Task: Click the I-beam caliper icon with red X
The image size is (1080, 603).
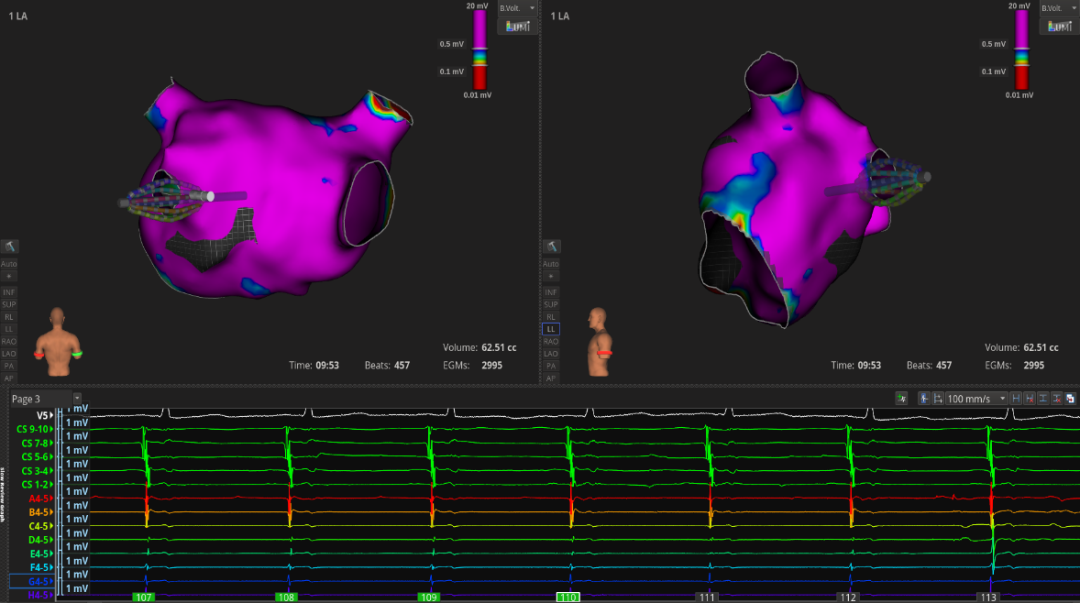Action: tap(1057, 398)
